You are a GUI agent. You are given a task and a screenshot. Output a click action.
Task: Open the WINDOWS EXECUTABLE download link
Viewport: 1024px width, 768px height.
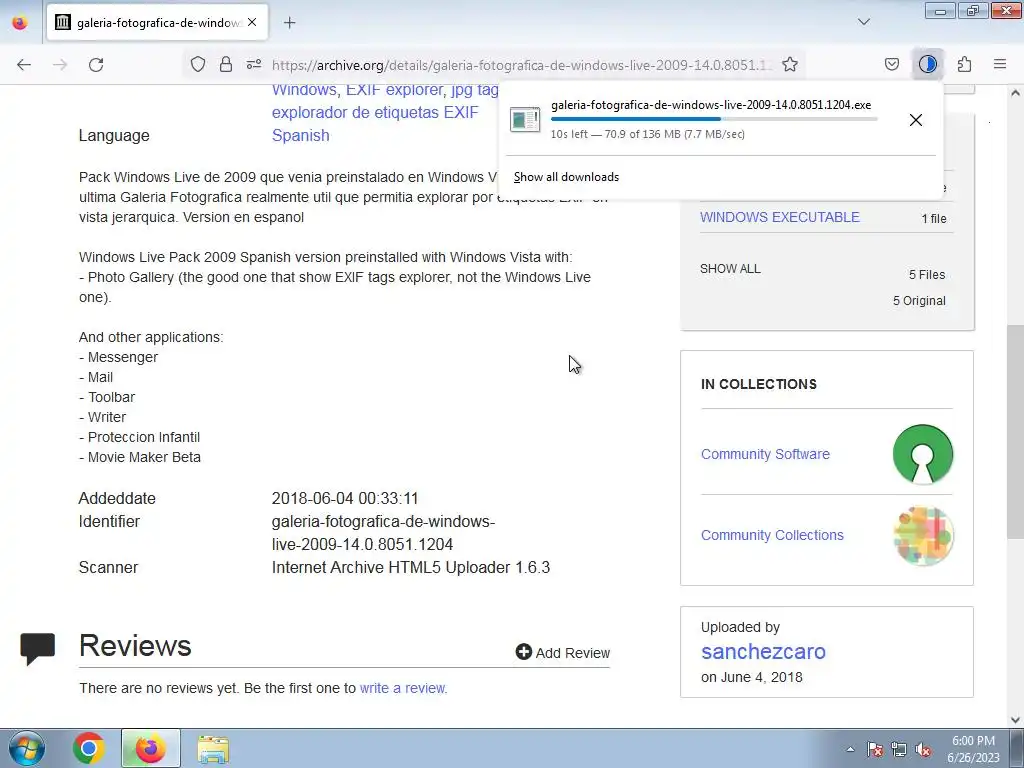tap(780, 217)
